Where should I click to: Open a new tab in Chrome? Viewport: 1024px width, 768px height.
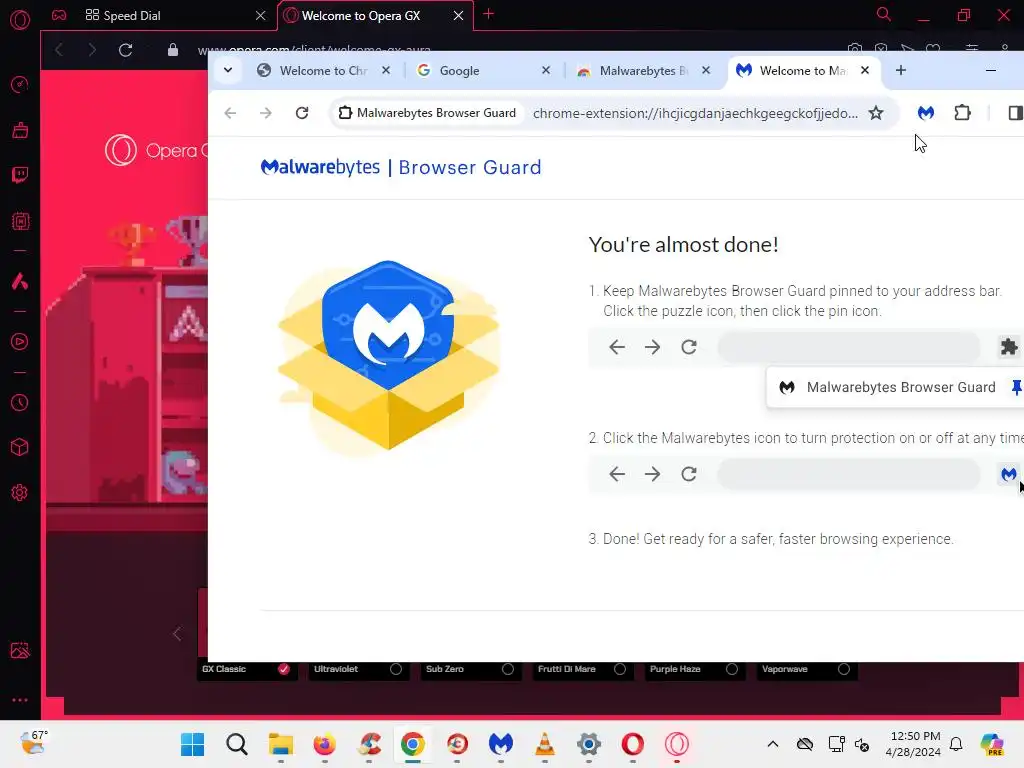(x=901, y=70)
